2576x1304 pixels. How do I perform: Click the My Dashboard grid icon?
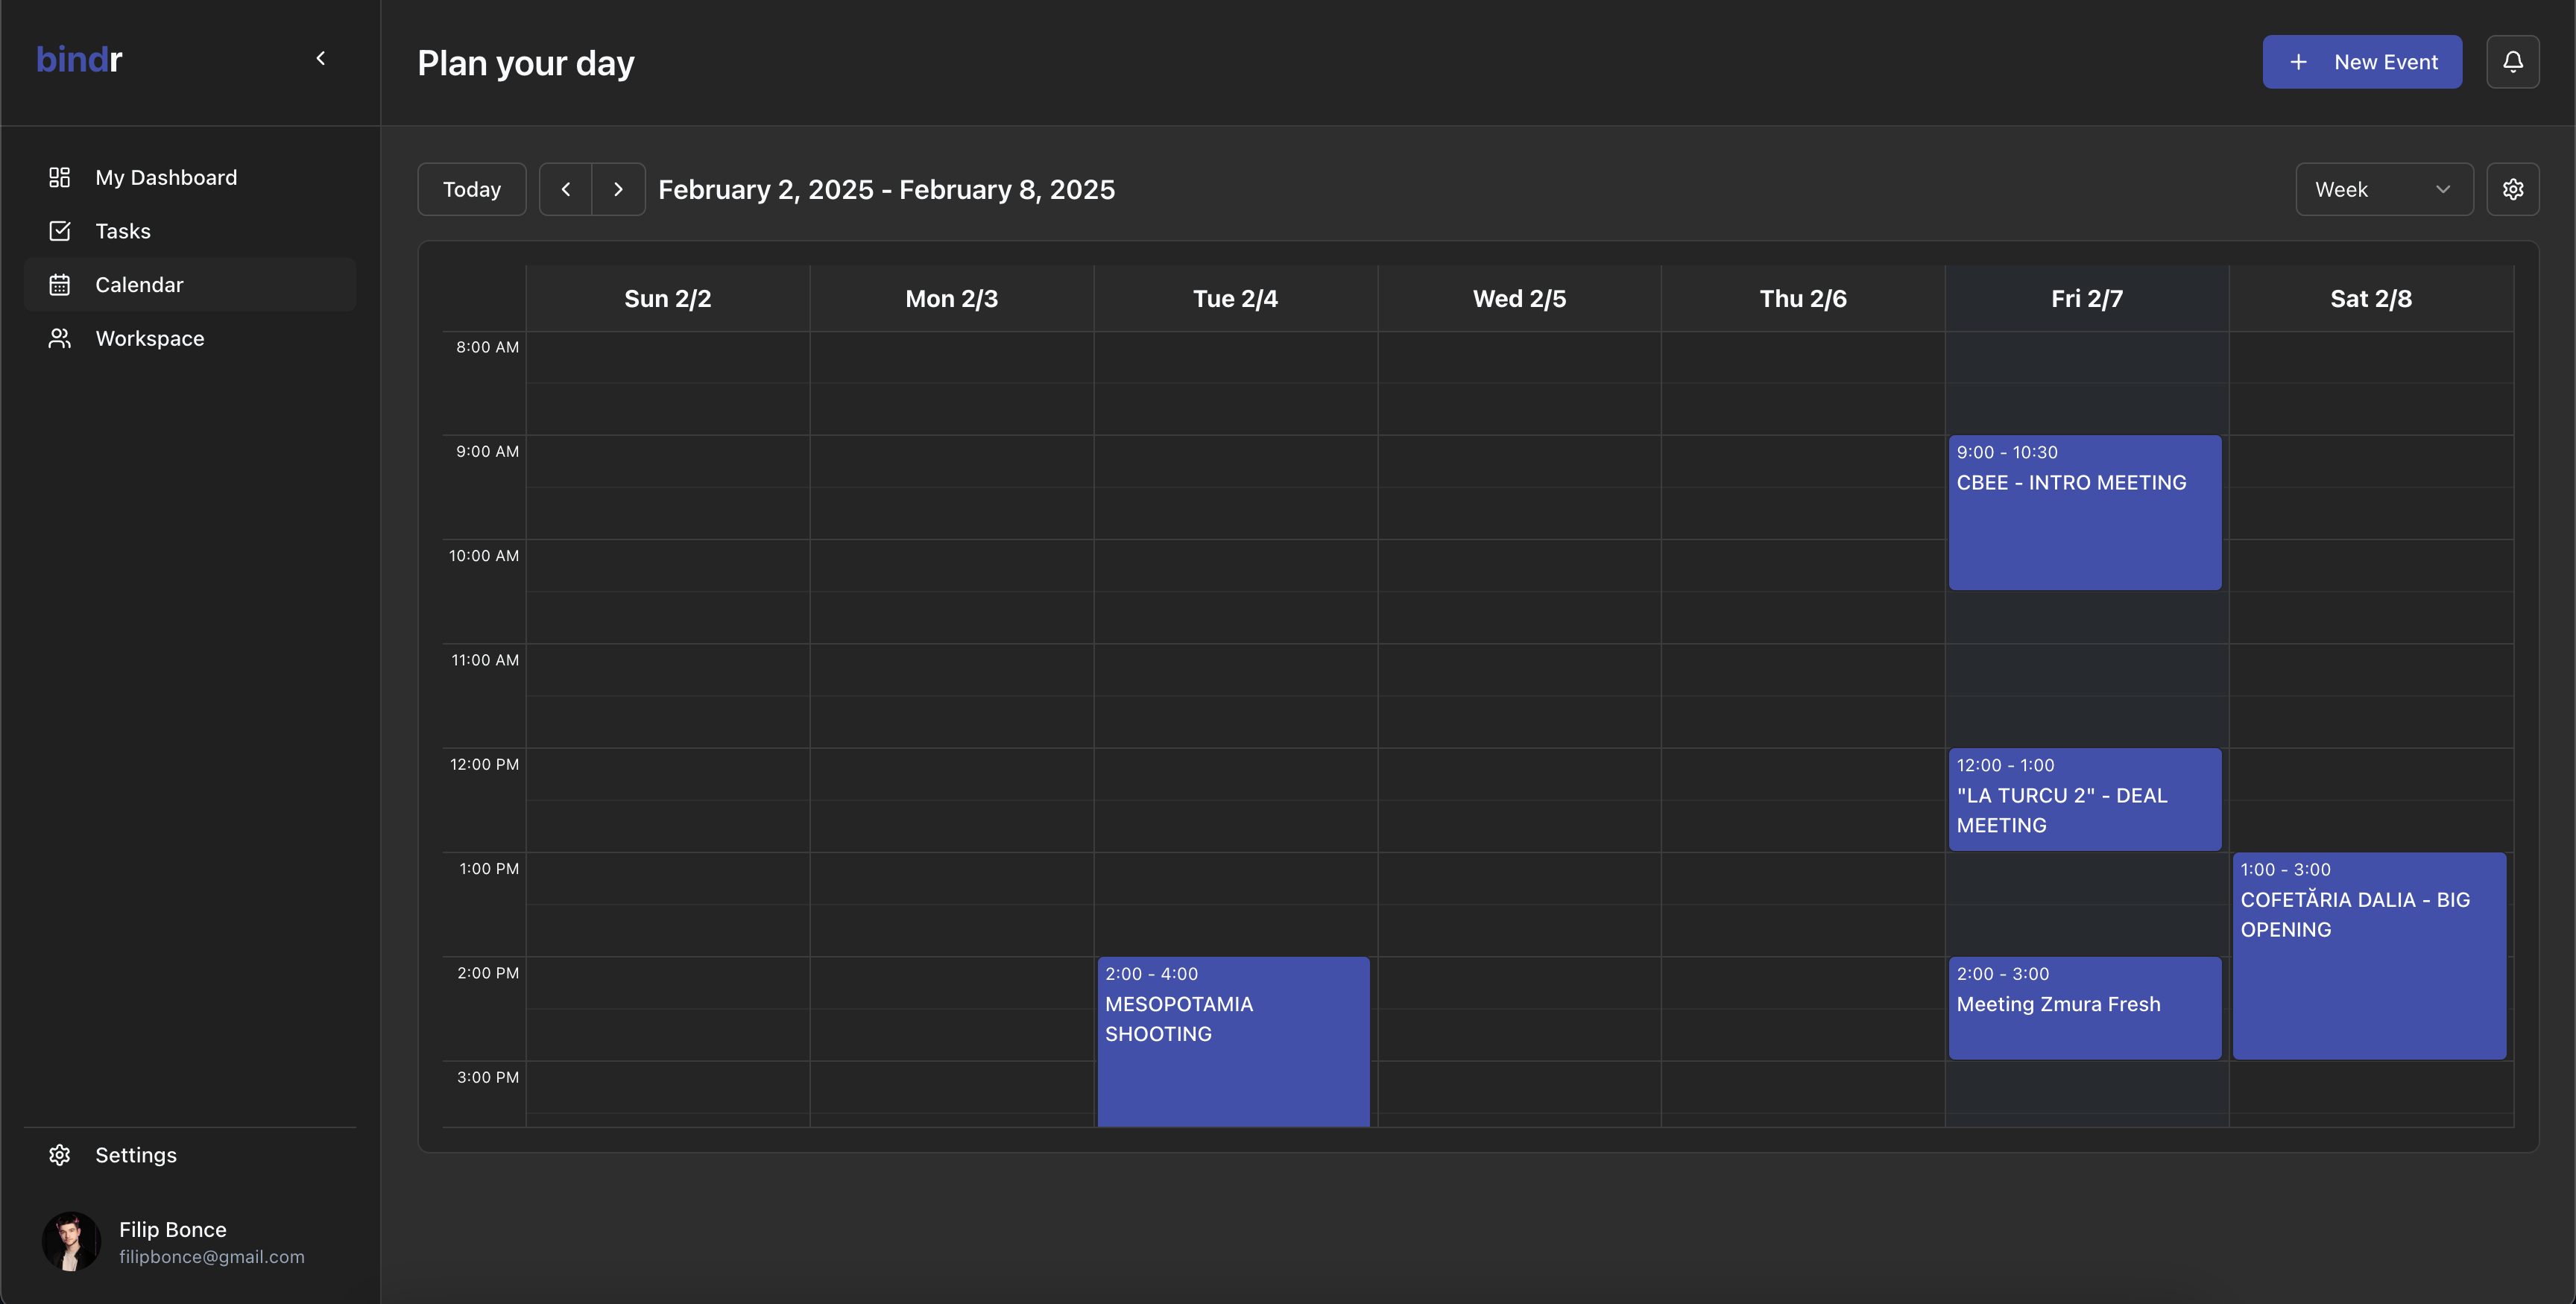pos(60,177)
